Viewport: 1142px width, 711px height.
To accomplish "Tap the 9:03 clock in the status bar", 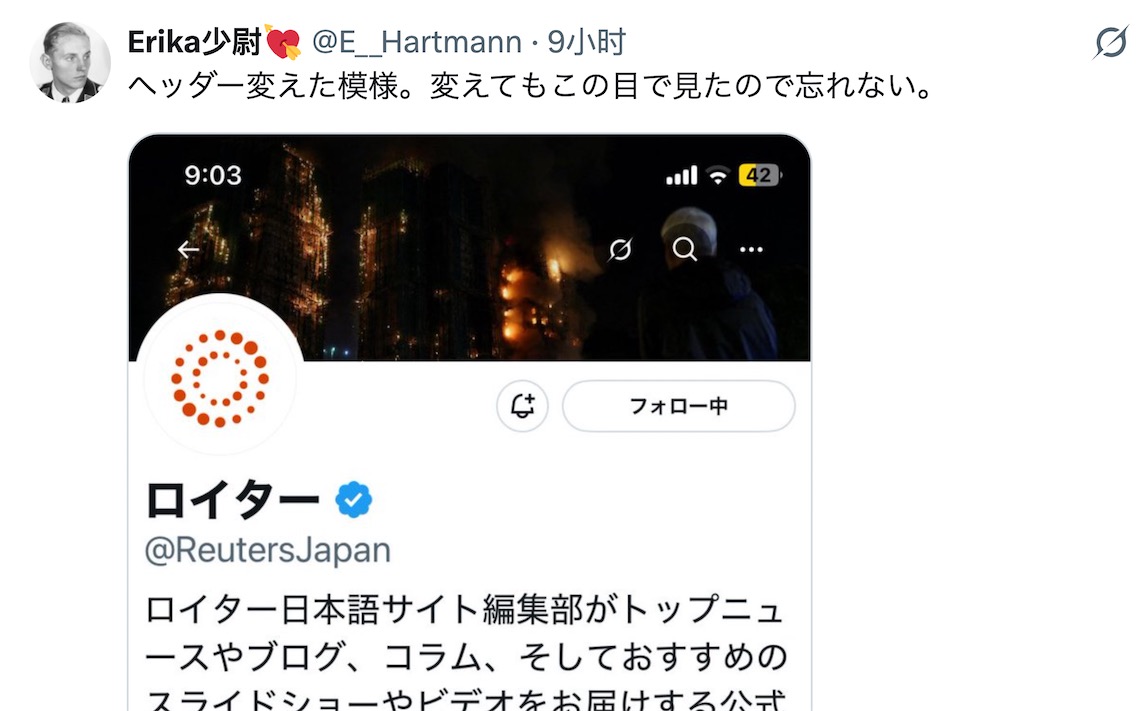I will coord(213,176).
